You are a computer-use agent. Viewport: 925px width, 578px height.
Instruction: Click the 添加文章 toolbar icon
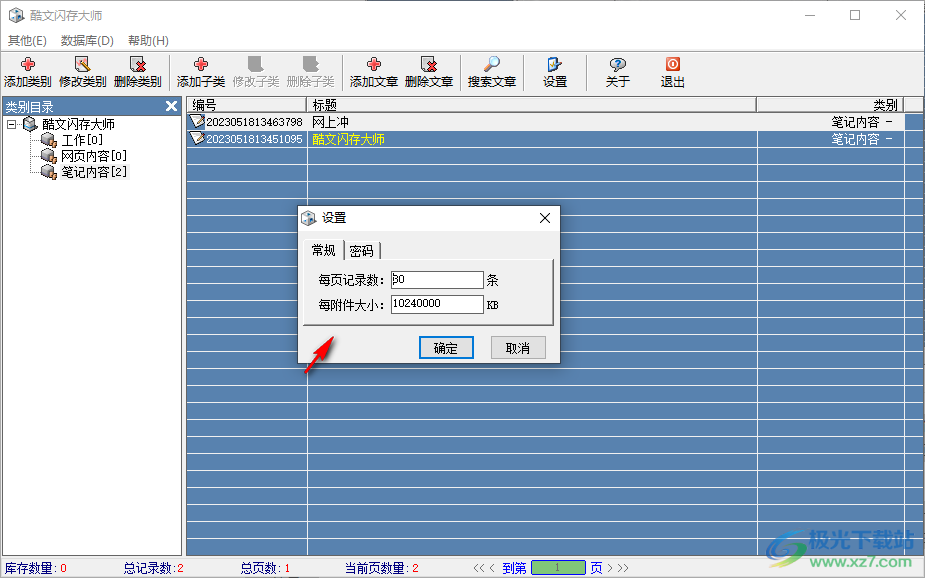point(373,73)
